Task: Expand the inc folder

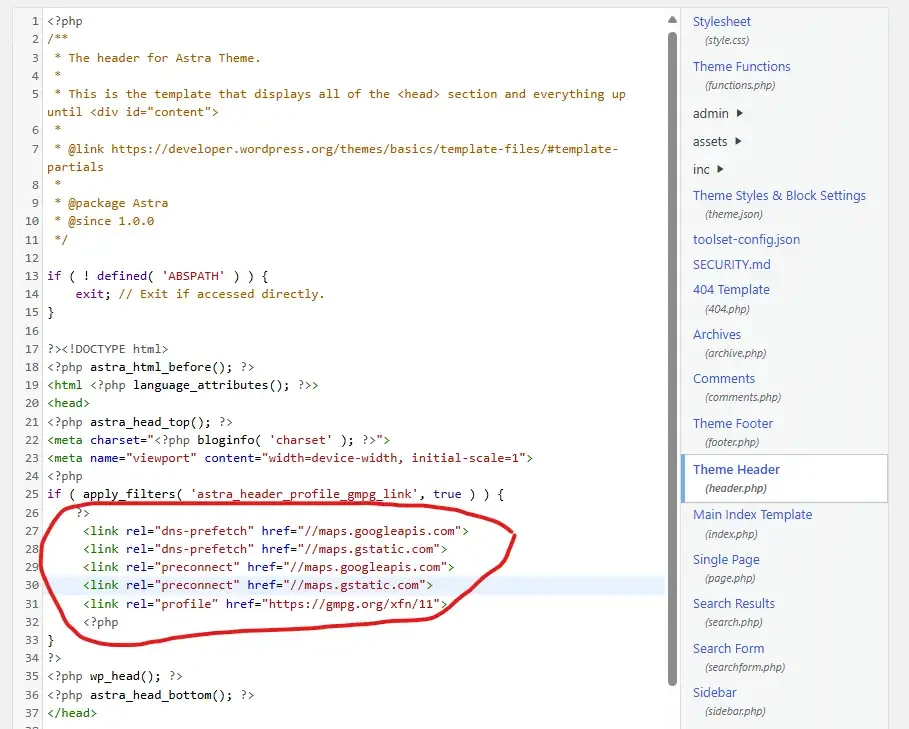Action: point(700,169)
